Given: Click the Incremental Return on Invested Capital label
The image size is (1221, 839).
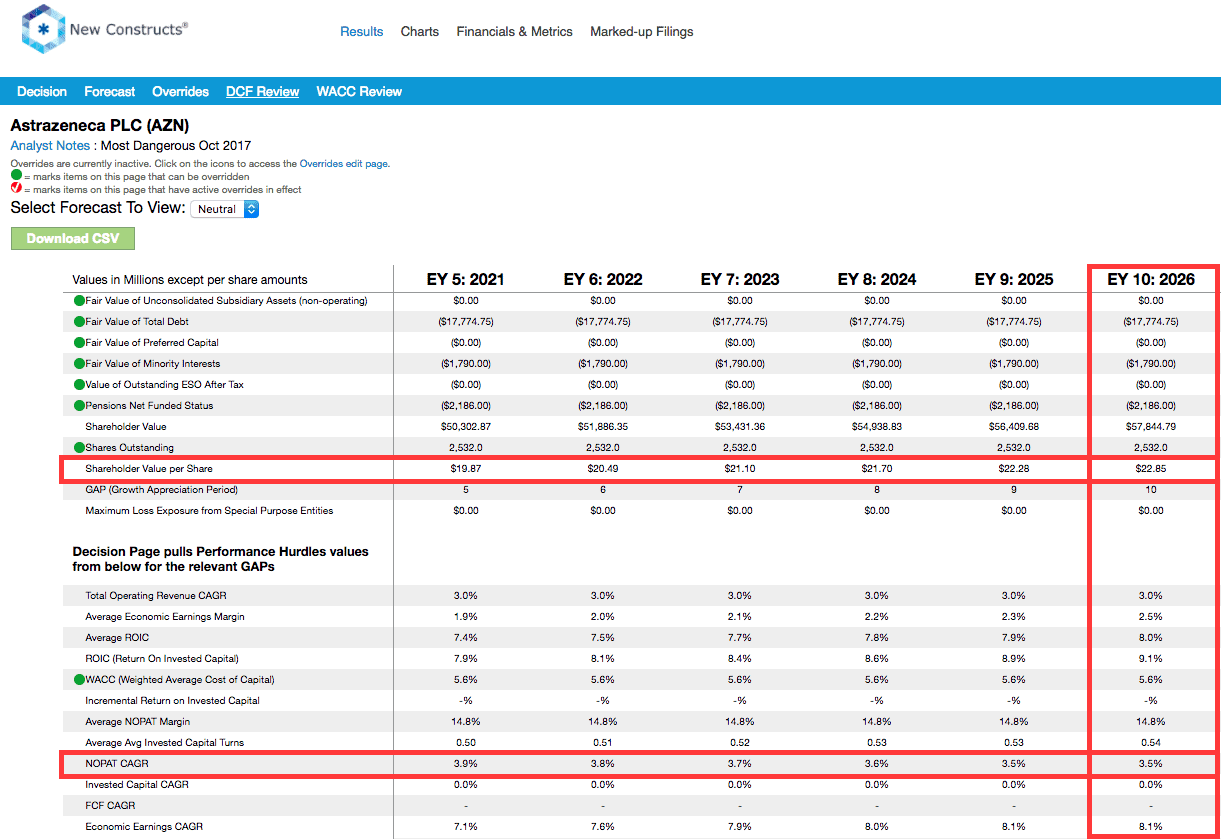Looking at the screenshot, I should (x=172, y=701).
